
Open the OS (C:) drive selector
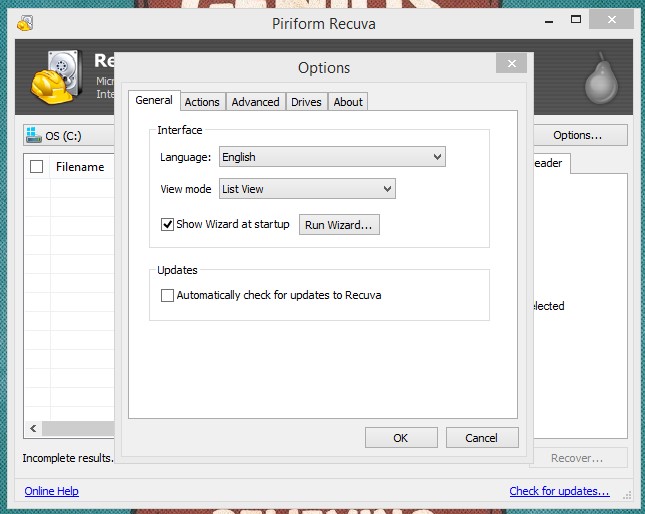(x=69, y=135)
